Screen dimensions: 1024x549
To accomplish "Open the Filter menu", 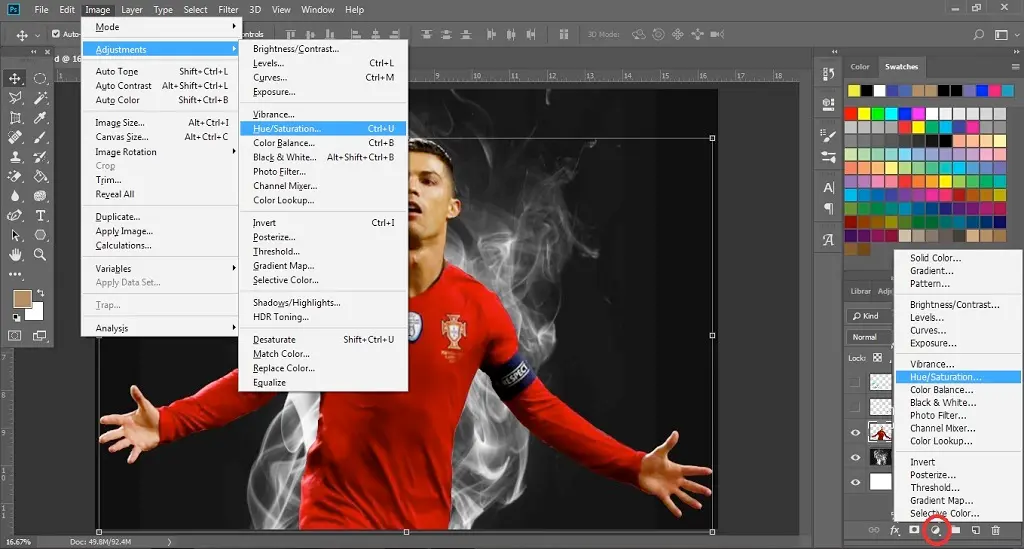I will (x=228, y=10).
